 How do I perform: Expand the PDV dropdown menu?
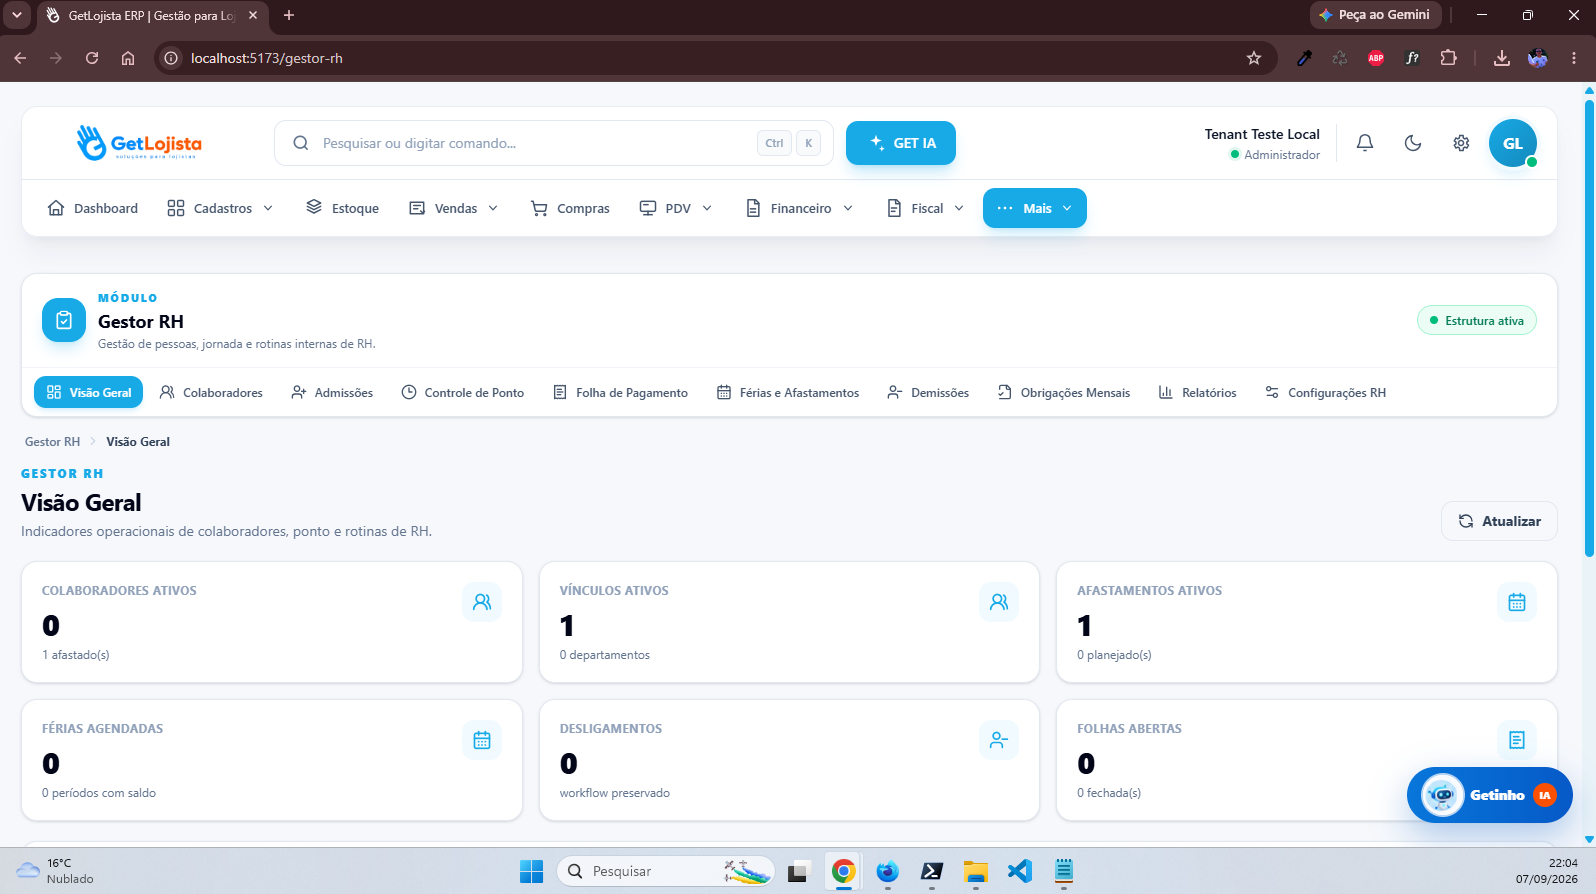[676, 208]
